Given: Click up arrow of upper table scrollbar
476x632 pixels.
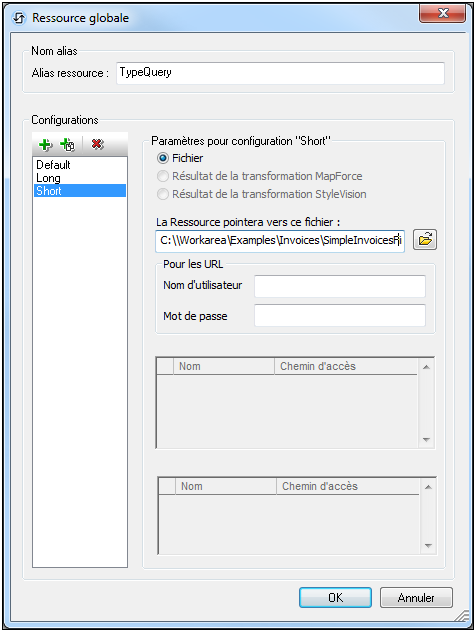Looking at the screenshot, I should 426,367.
